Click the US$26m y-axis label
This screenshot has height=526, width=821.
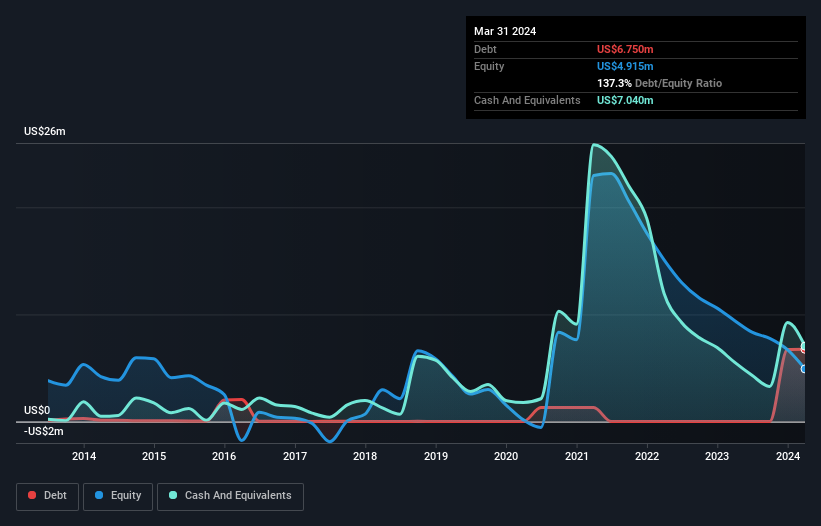point(45,131)
